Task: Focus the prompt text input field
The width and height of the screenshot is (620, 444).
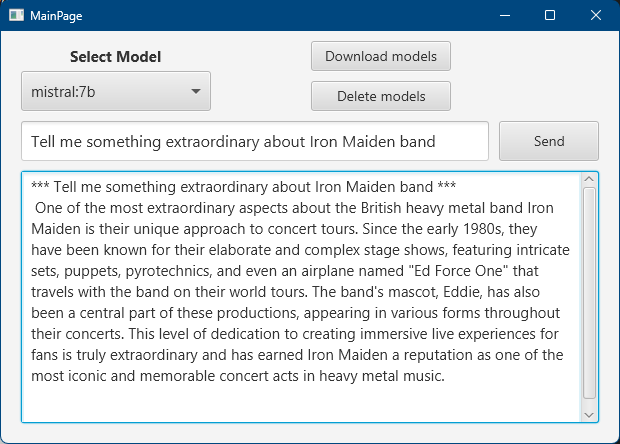Action: pos(254,141)
